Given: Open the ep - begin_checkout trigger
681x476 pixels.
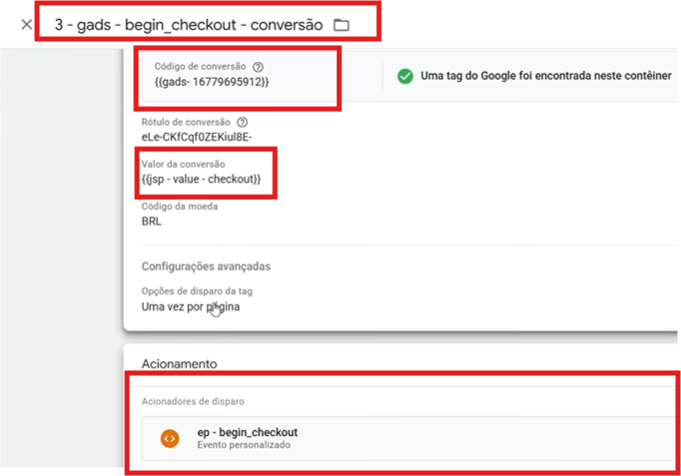Looking at the screenshot, I should point(408,438).
